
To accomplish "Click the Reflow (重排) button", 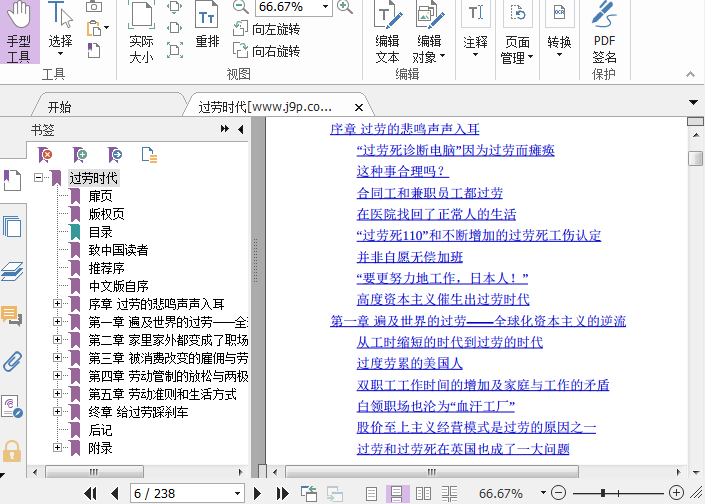I will click(x=207, y=25).
